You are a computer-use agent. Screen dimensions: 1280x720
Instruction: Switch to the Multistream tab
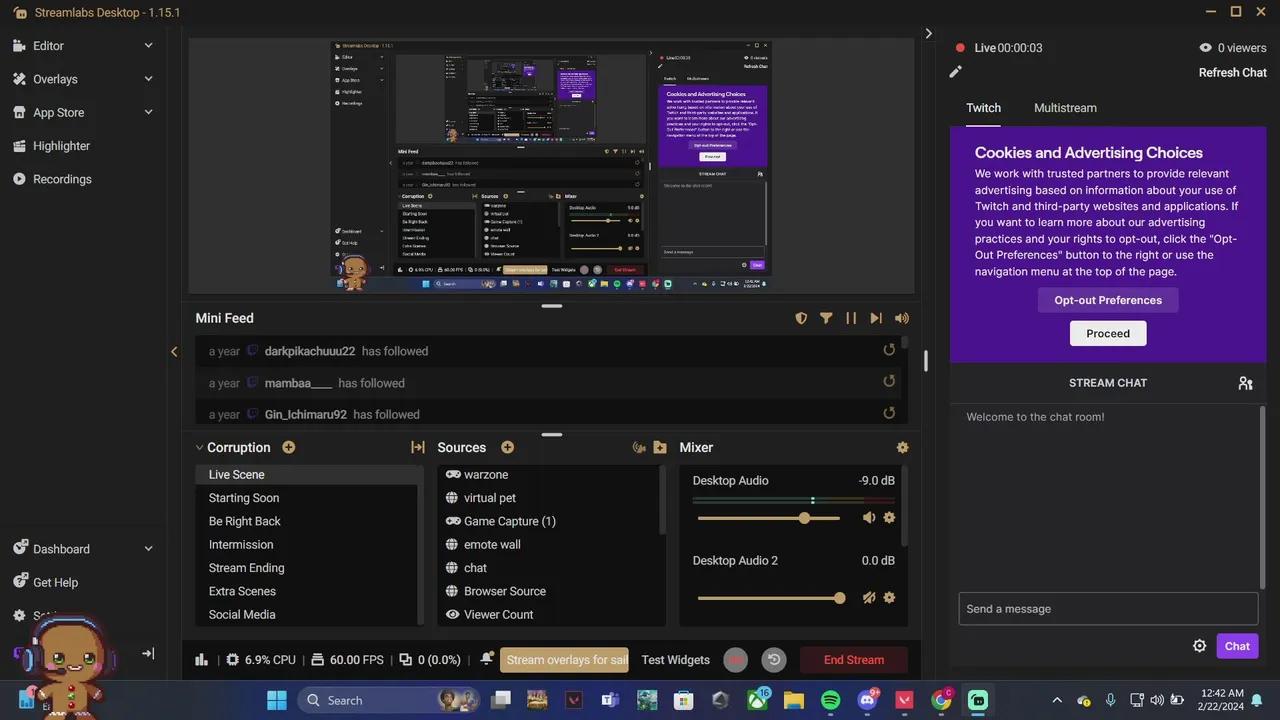(x=1065, y=108)
